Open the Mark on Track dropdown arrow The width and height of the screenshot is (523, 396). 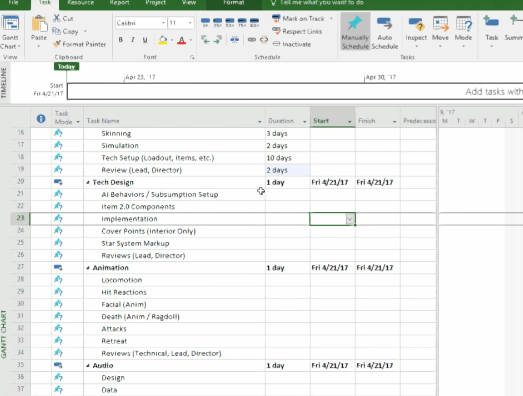pos(331,19)
